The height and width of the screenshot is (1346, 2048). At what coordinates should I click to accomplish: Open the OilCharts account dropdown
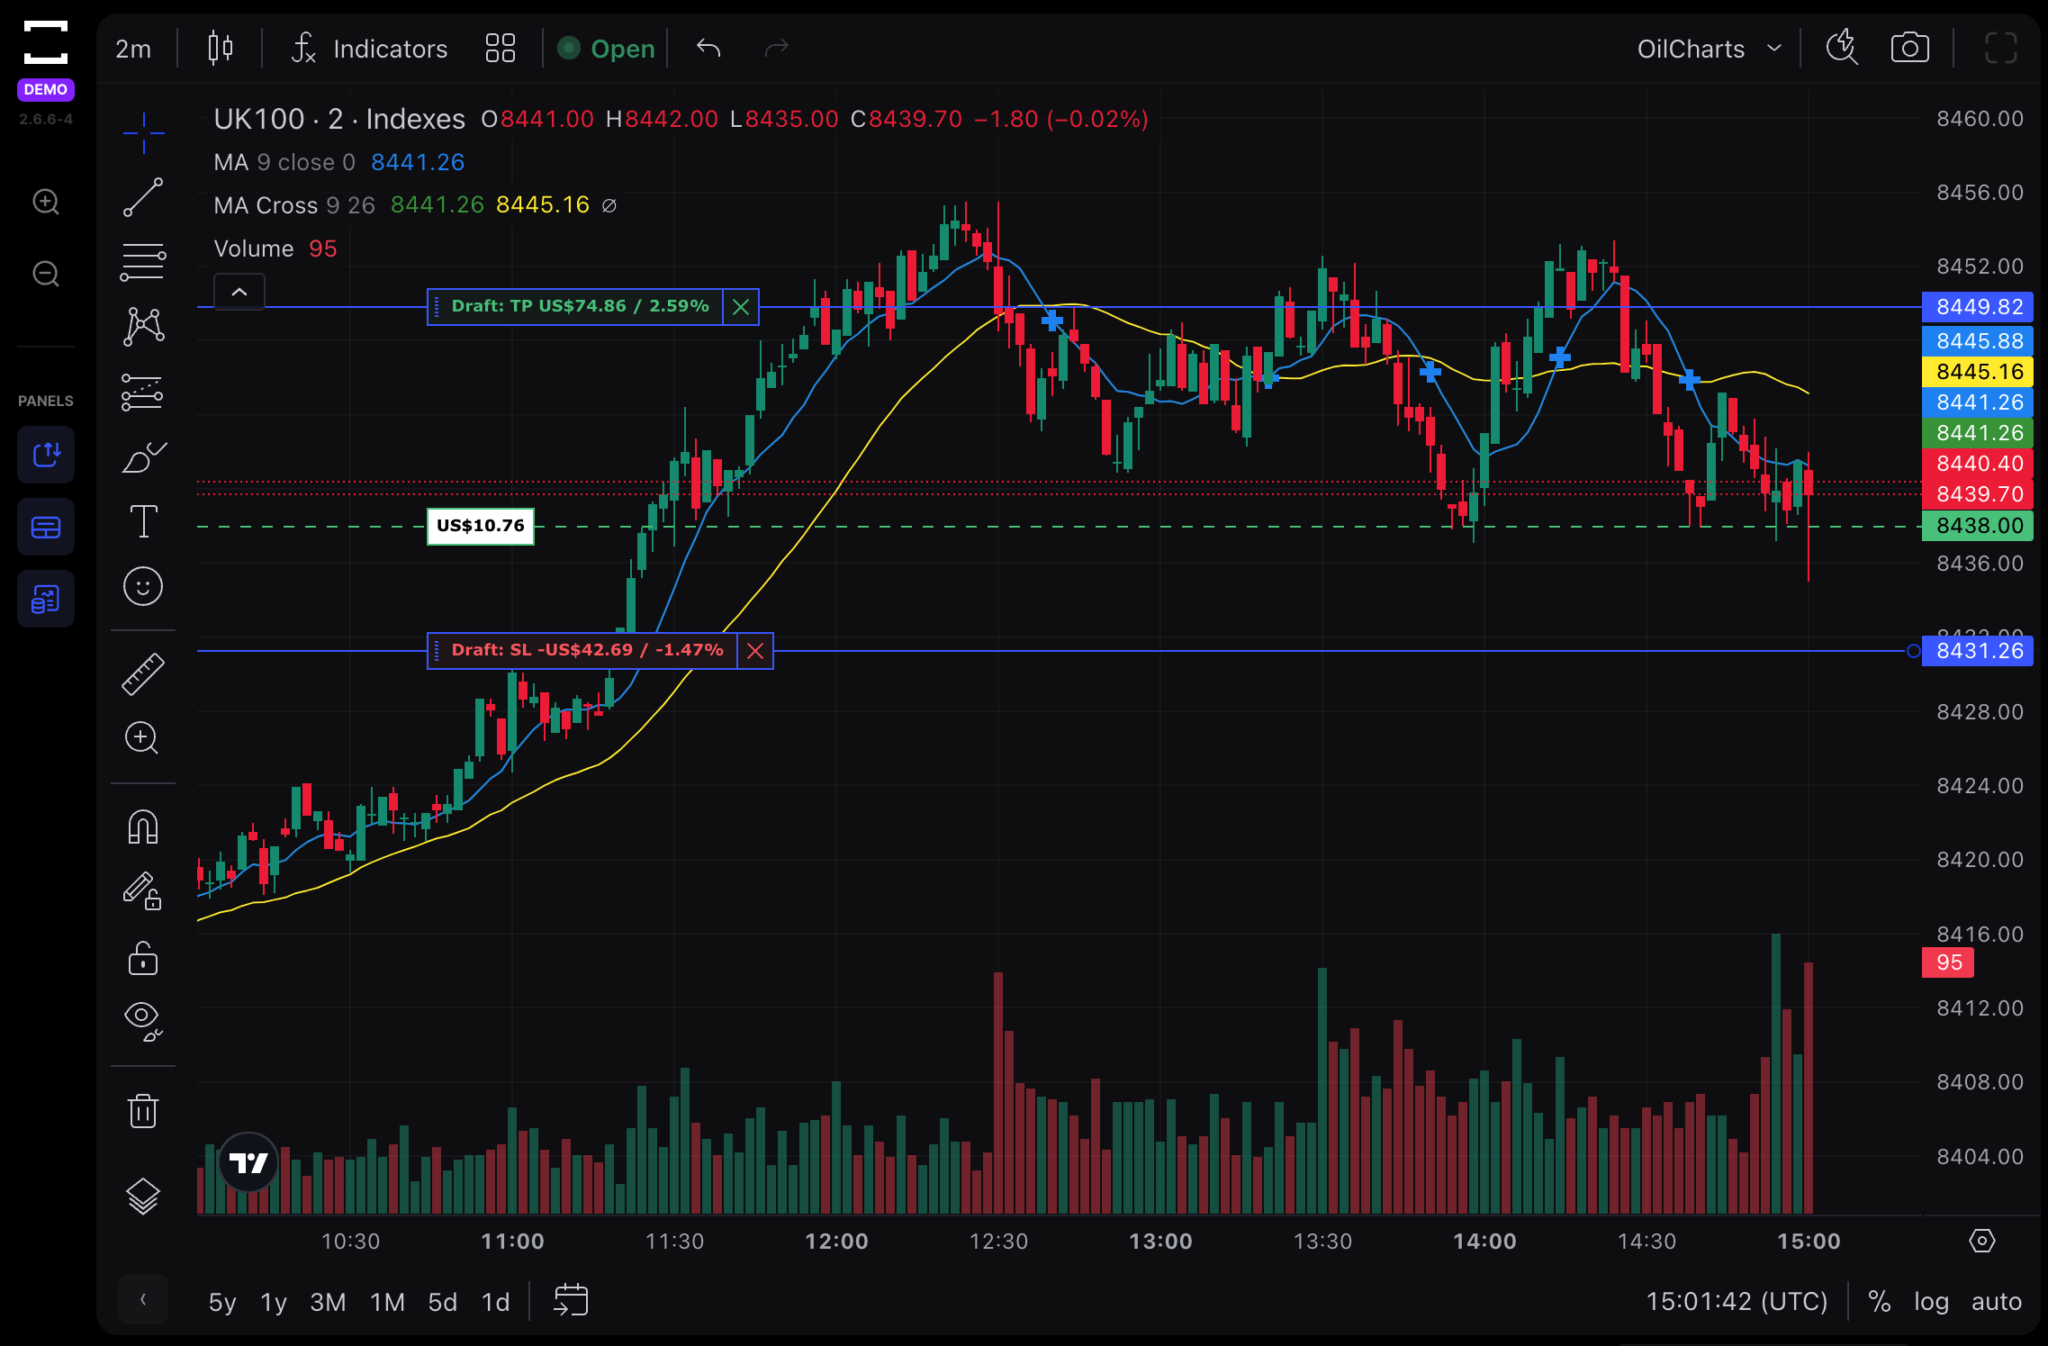coord(1710,47)
